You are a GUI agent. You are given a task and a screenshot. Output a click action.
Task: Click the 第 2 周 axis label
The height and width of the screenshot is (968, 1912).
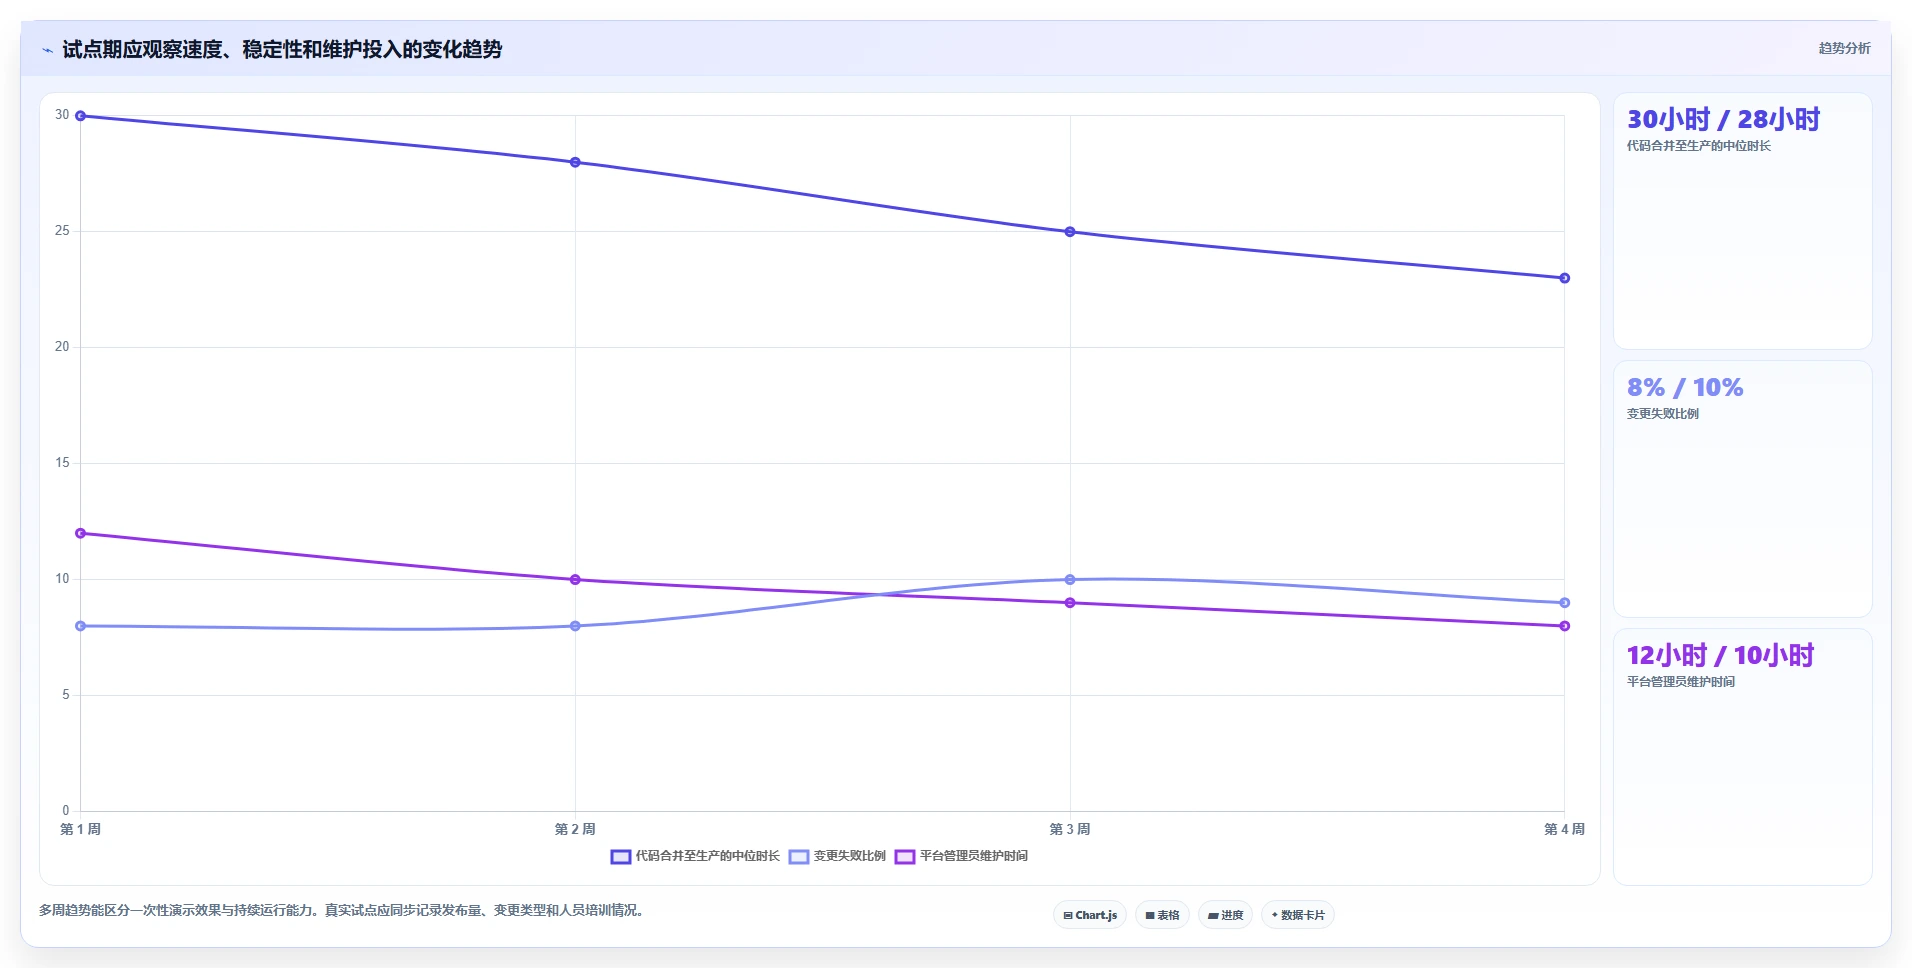pos(575,829)
